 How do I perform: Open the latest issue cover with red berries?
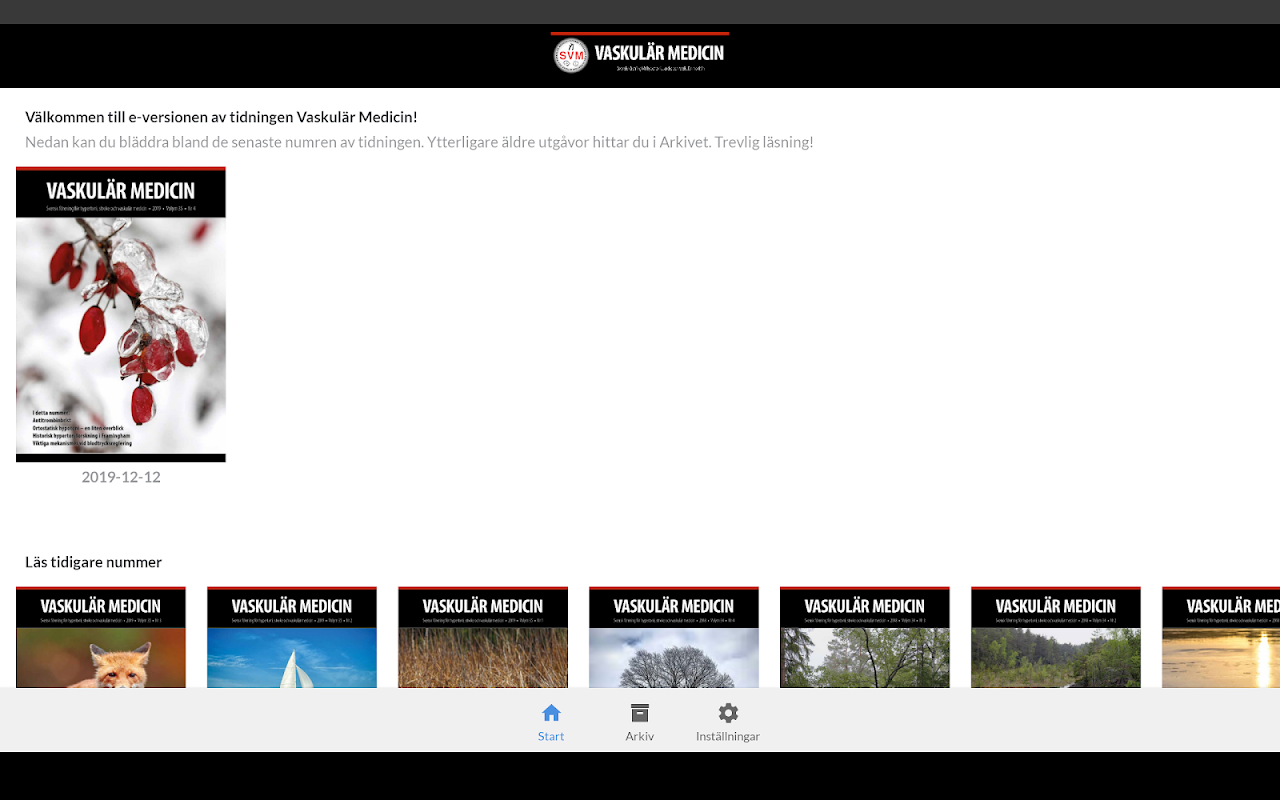coord(121,314)
